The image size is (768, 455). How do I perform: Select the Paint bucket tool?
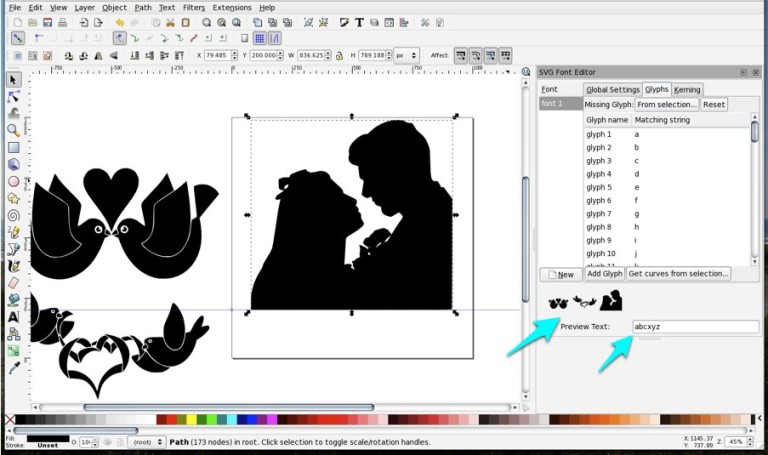(x=14, y=300)
